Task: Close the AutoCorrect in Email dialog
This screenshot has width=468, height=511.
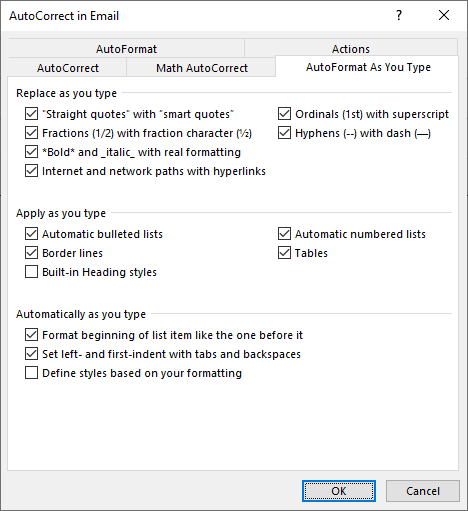Action: [444, 15]
